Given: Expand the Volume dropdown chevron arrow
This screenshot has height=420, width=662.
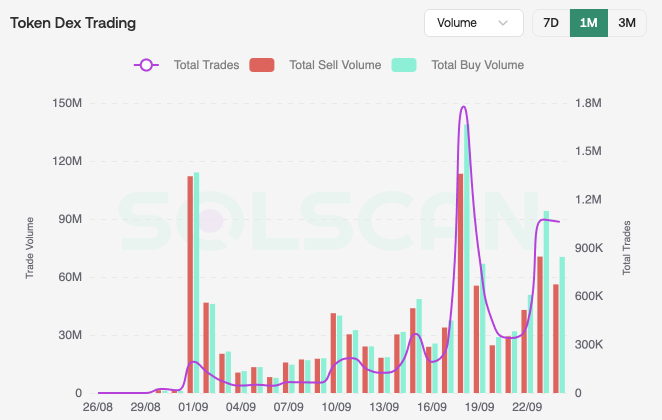Looking at the screenshot, I should click(x=503, y=23).
